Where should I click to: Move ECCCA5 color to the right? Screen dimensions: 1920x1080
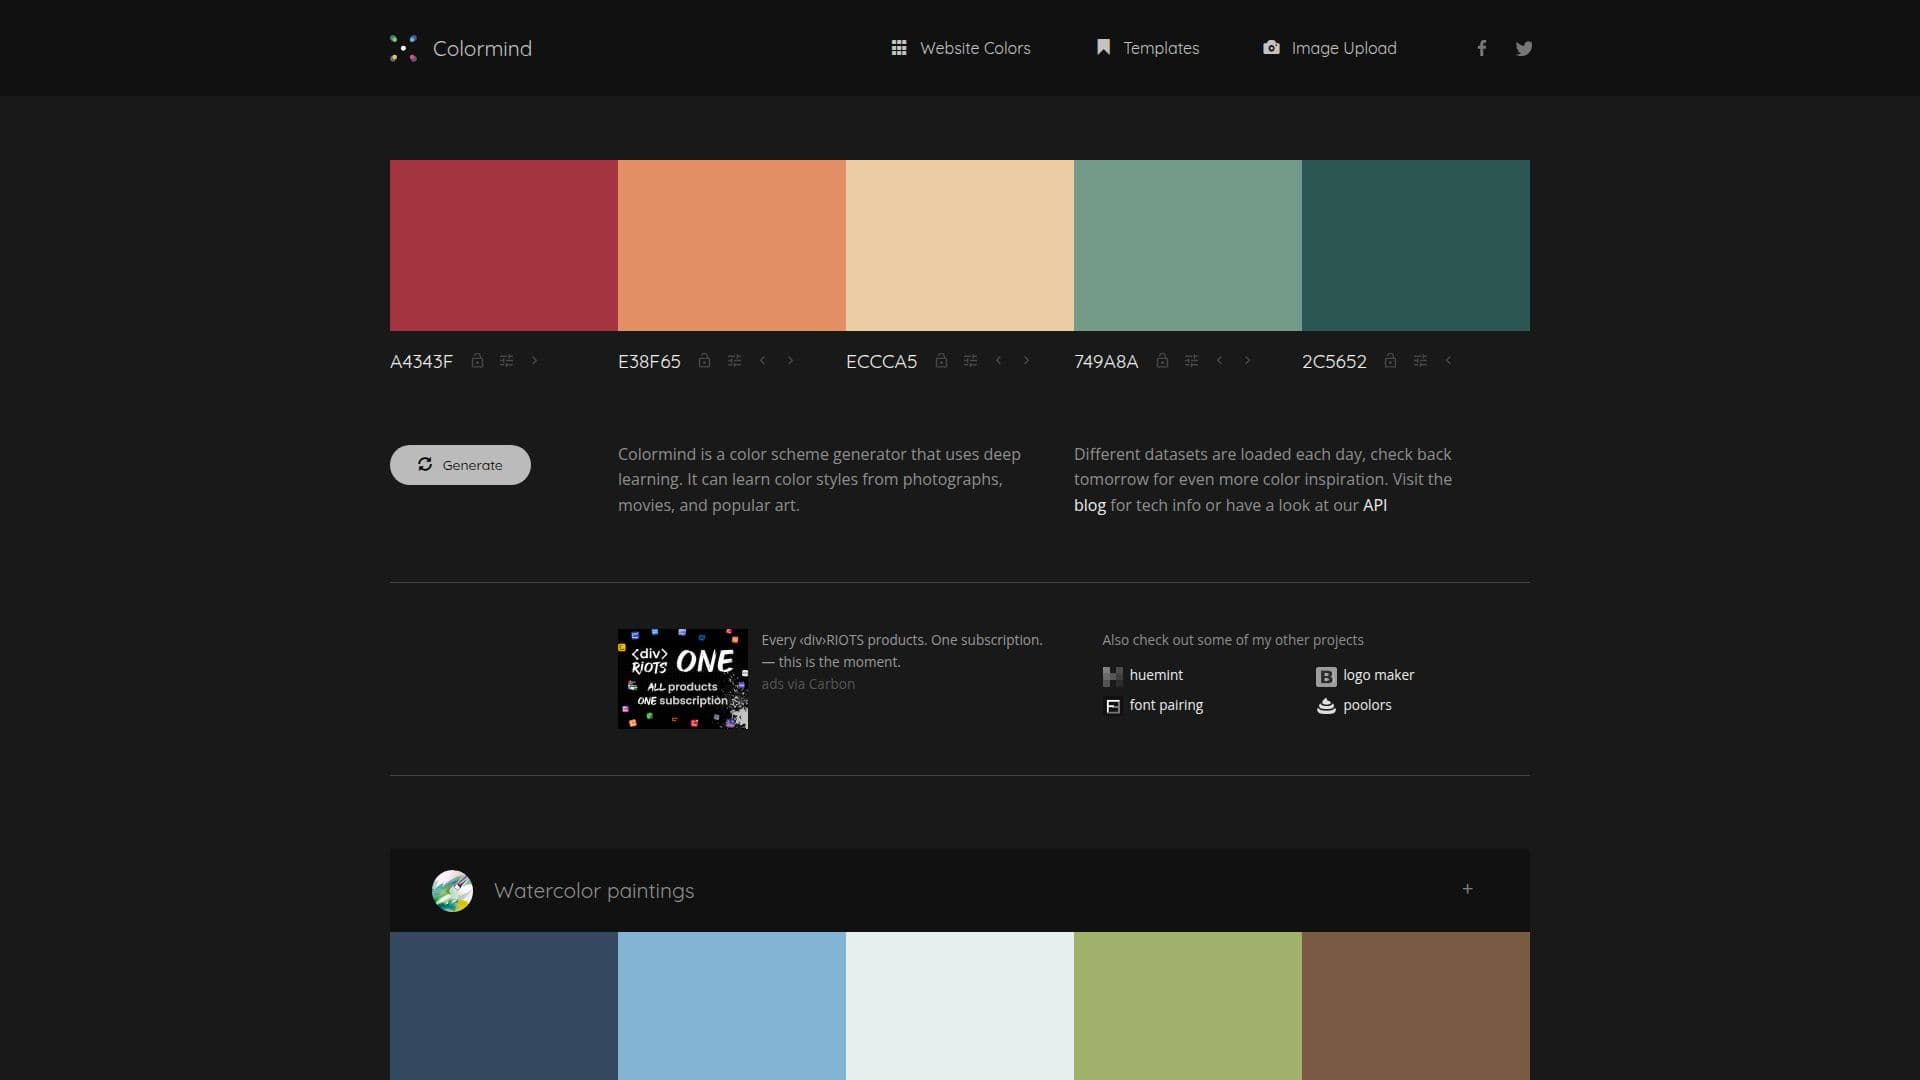(1027, 361)
